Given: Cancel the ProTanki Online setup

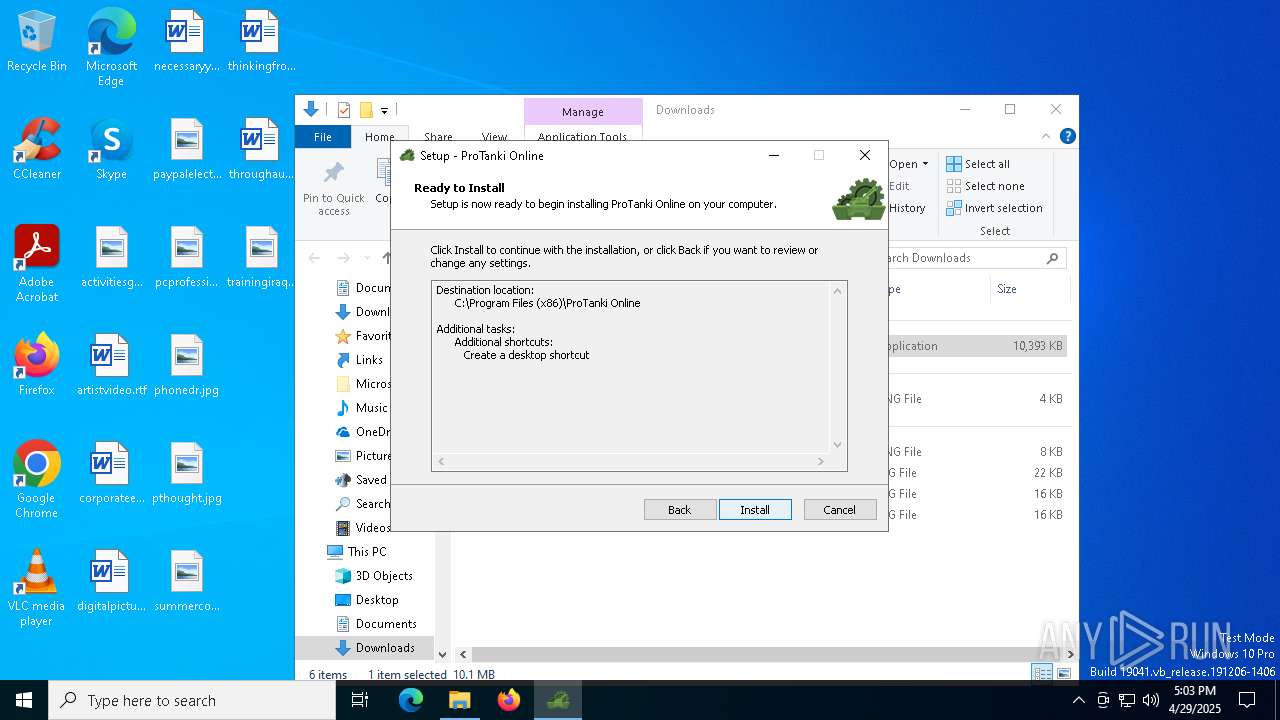Looking at the screenshot, I should tap(840, 510).
